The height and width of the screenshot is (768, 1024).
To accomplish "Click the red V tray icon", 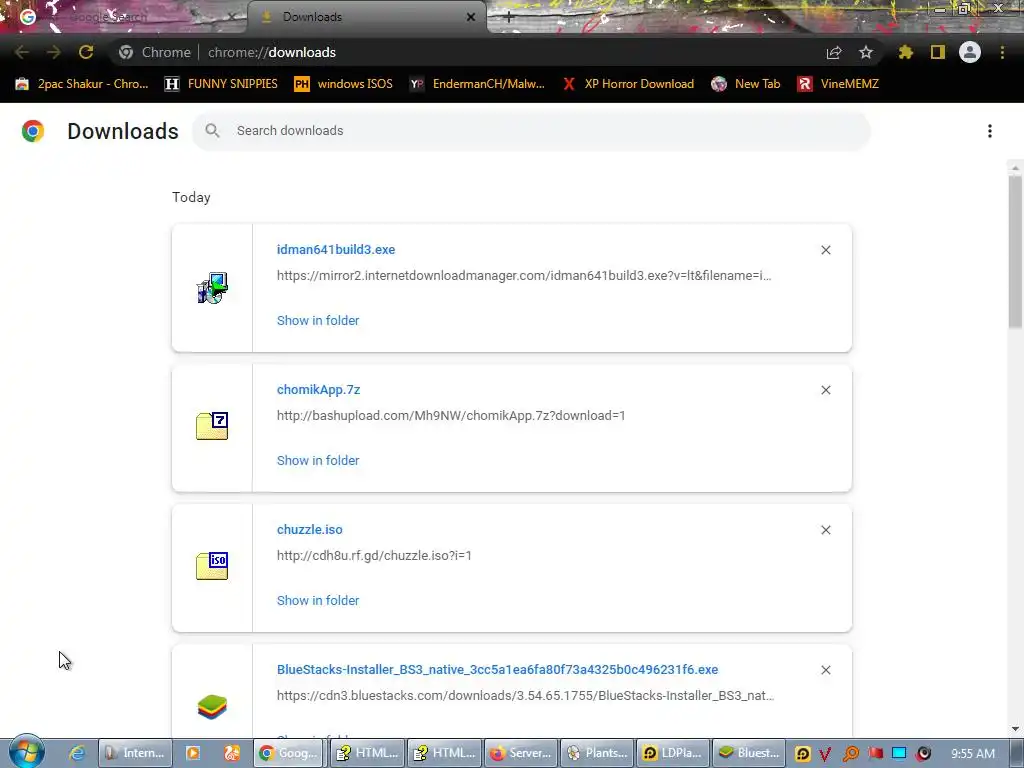I will coord(825,754).
